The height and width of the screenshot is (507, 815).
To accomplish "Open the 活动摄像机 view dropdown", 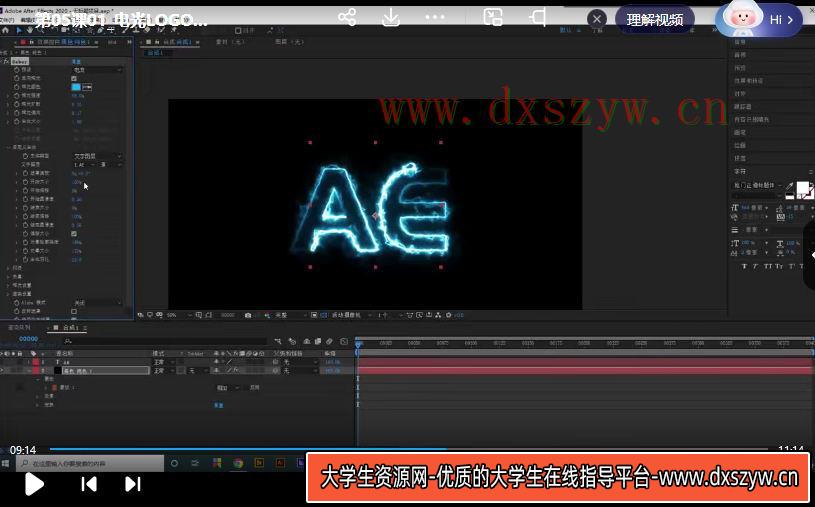I will coord(352,315).
